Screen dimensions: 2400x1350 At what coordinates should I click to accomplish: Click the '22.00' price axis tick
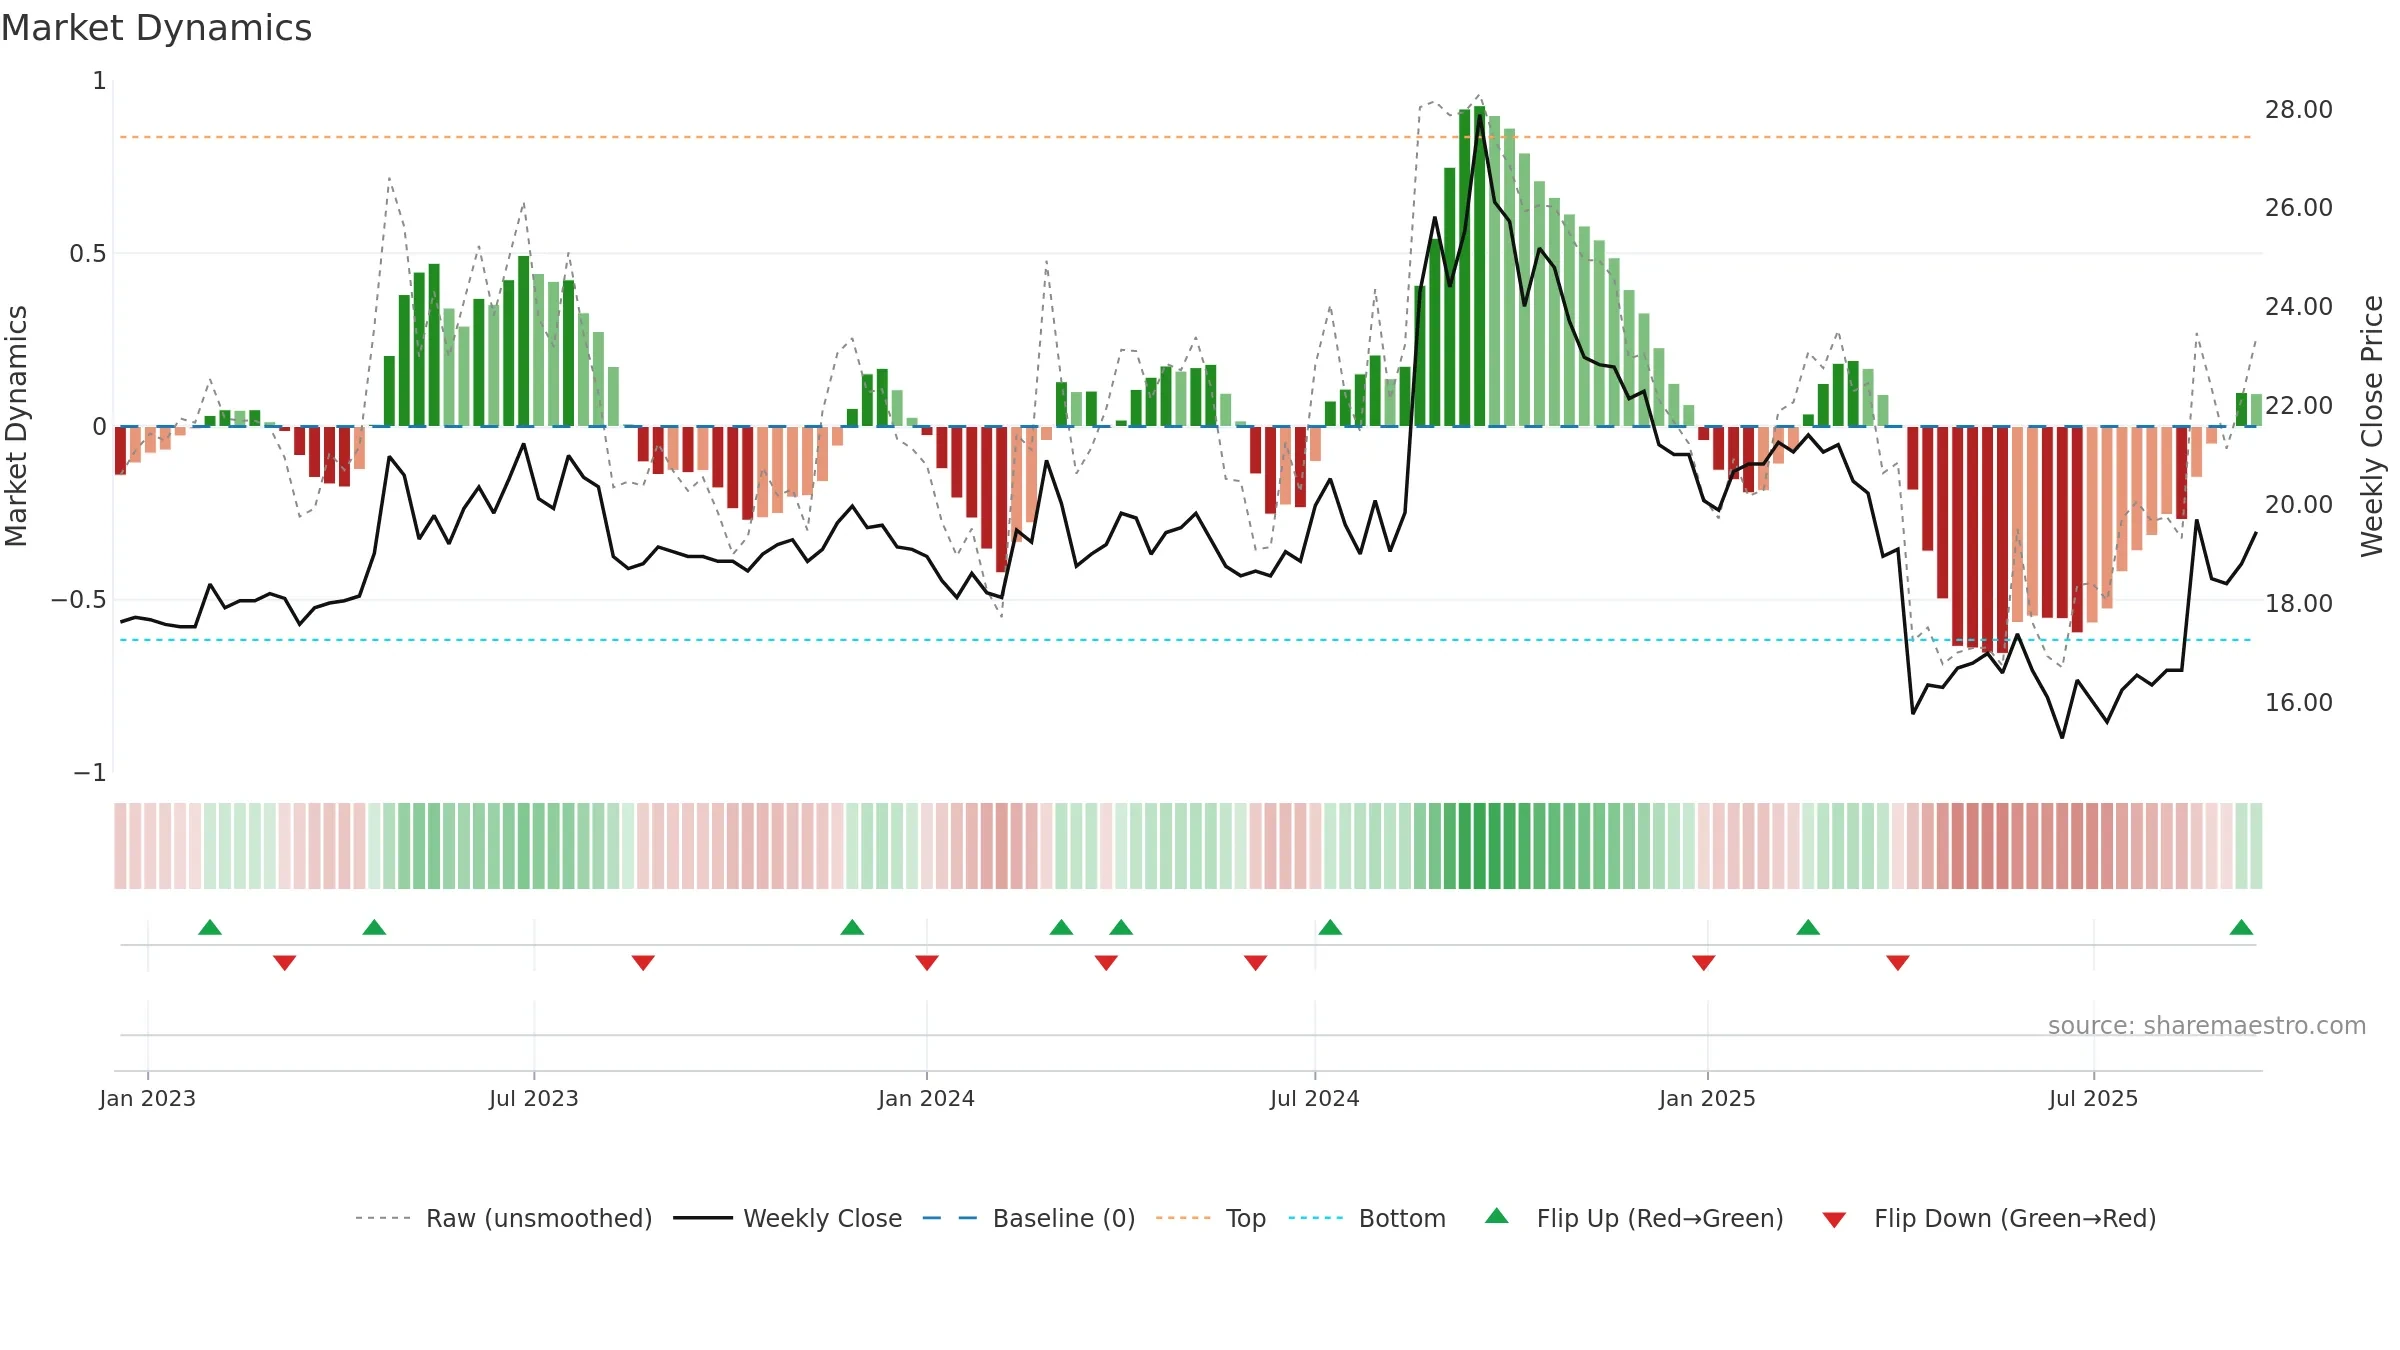pos(2299,406)
